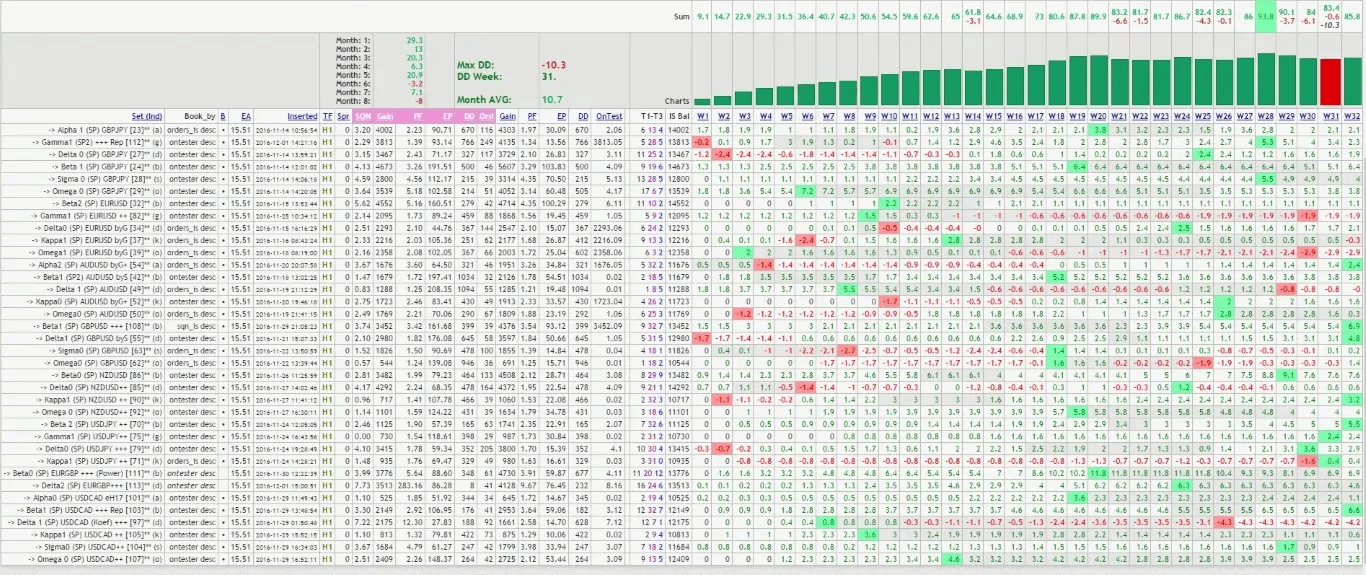Click the W20 week column header

1099,117
